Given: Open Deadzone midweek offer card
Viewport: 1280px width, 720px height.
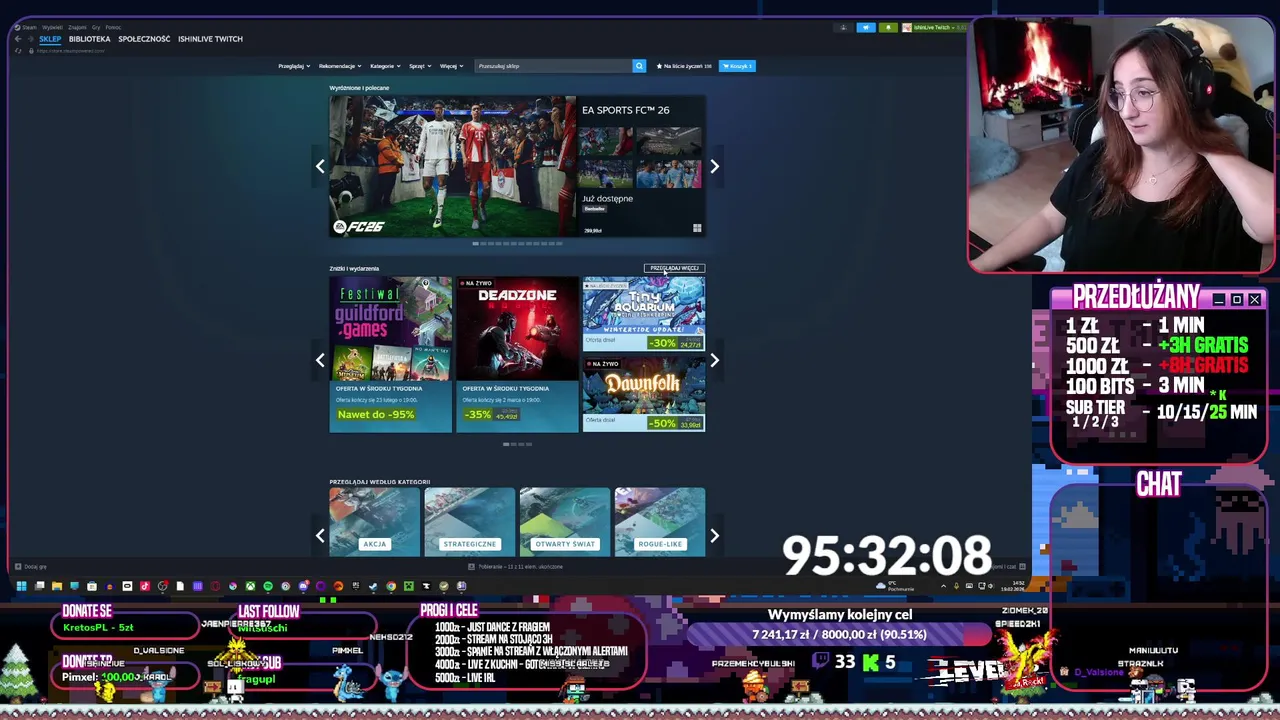Looking at the screenshot, I should [x=517, y=354].
